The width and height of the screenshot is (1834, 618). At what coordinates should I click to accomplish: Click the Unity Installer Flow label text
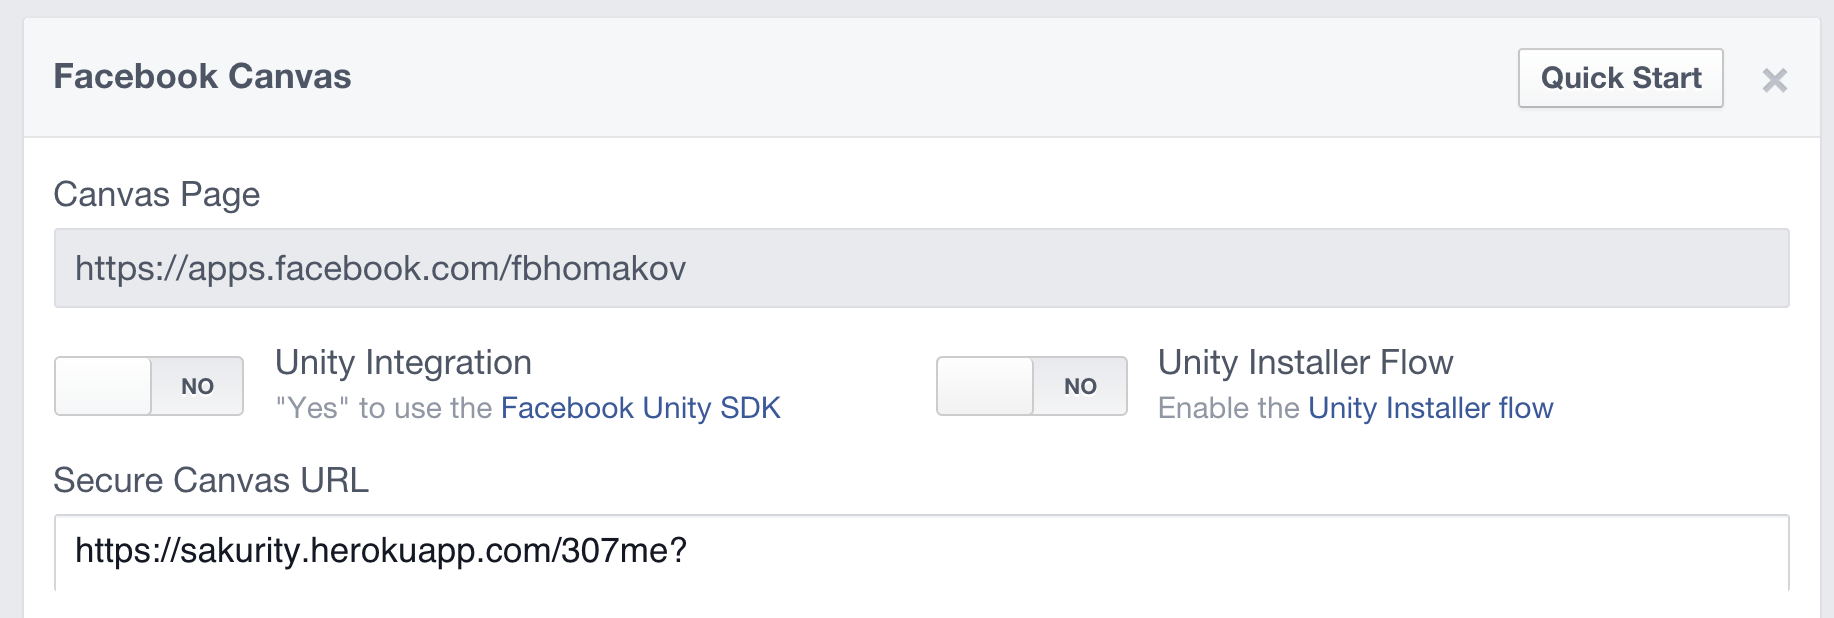1305,362
